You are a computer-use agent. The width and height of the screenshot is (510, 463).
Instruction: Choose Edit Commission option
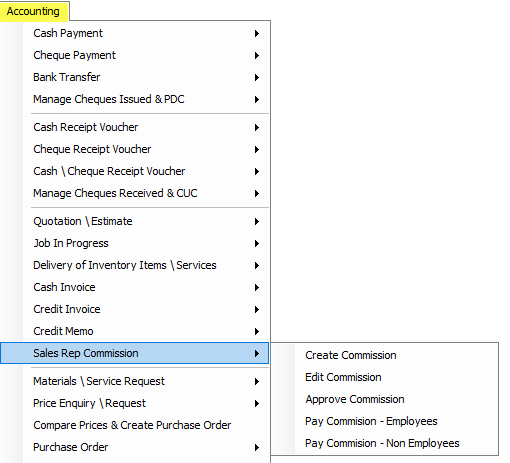point(343,377)
